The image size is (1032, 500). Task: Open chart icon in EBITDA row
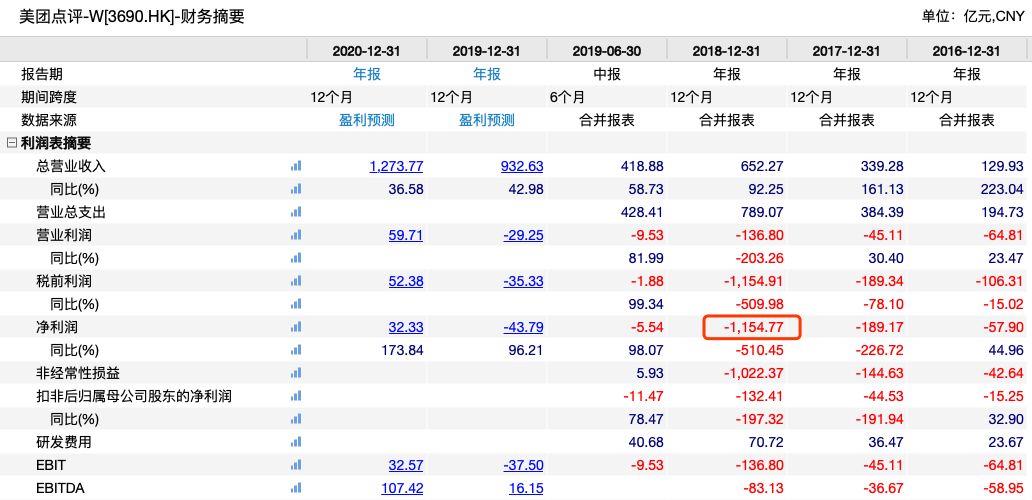point(295,488)
